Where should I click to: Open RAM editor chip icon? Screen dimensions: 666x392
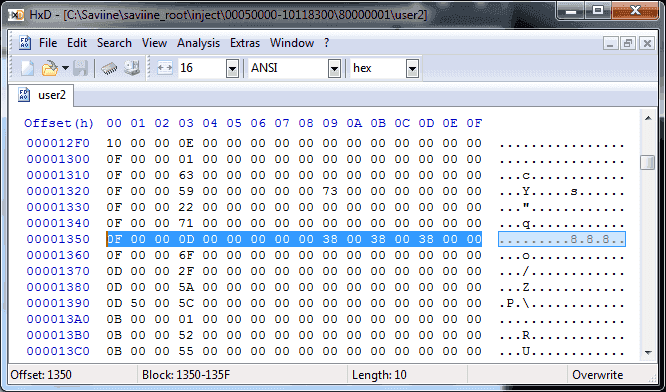109,68
